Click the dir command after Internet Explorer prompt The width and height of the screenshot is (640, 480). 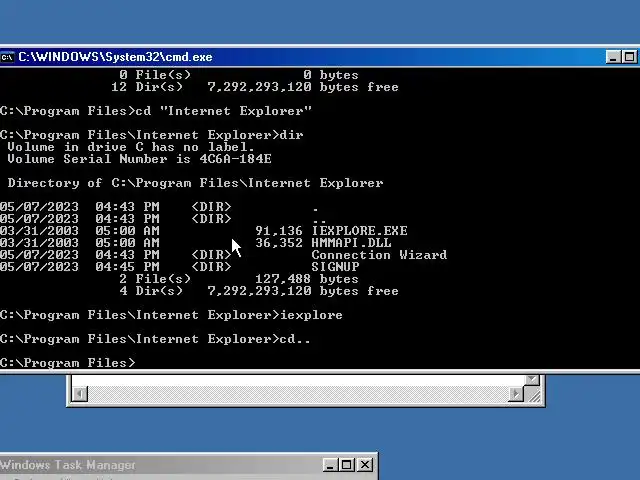(x=291, y=135)
